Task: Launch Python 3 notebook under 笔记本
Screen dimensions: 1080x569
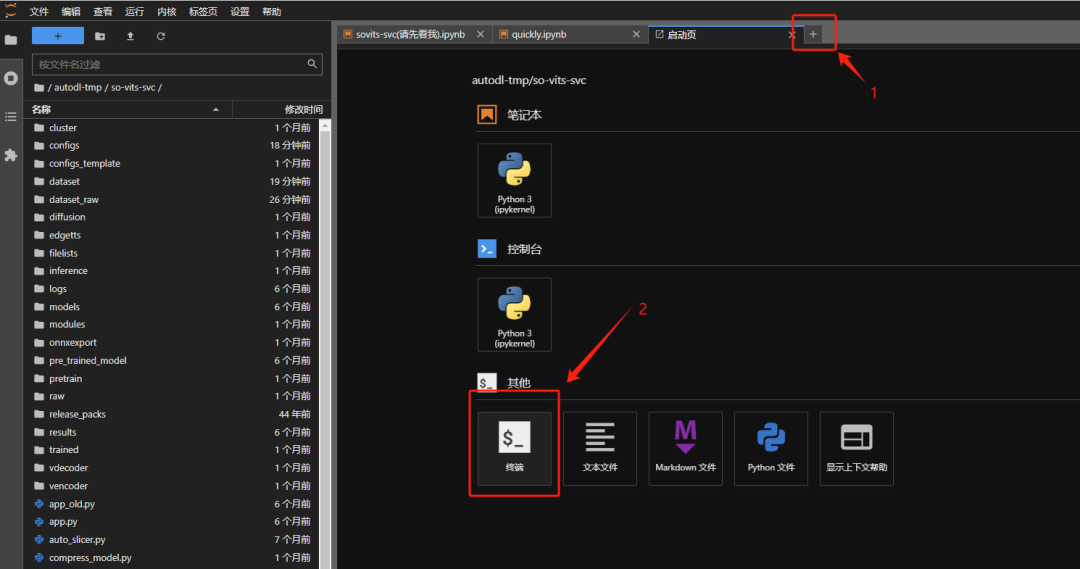Action: (515, 180)
